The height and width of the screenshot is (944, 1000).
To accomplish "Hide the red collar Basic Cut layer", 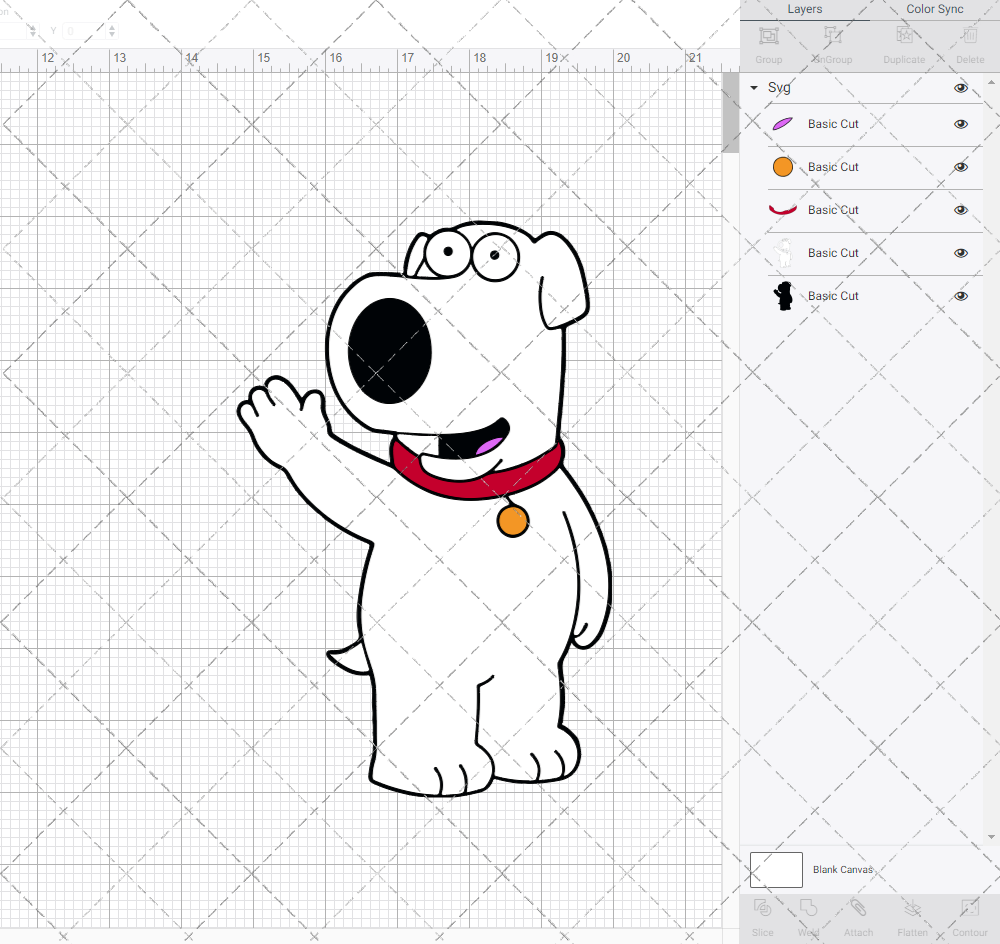I will (x=960, y=210).
